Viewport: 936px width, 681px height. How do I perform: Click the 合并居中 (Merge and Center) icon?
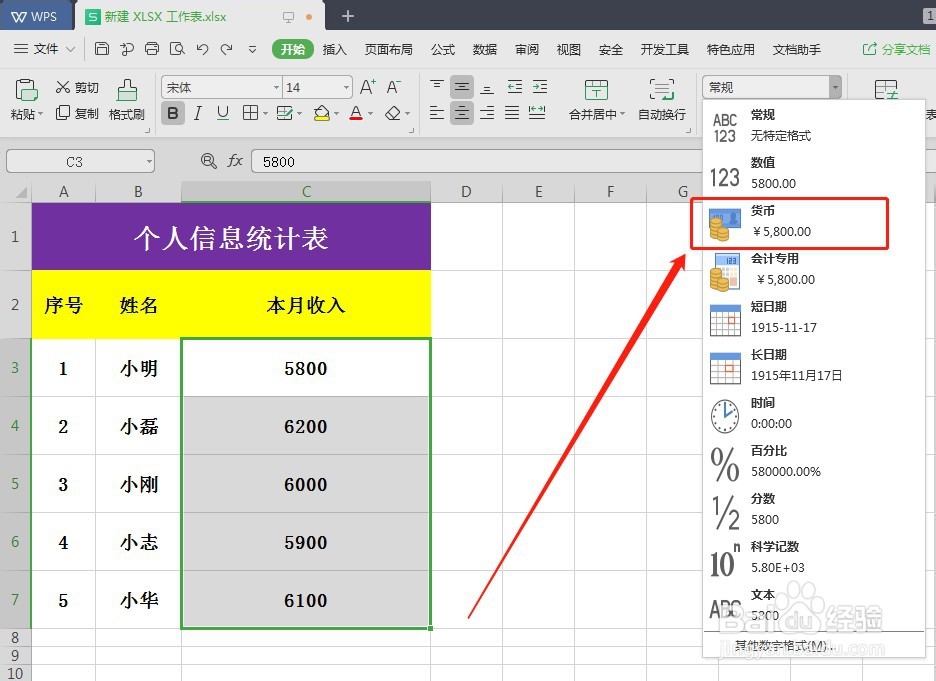597,101
